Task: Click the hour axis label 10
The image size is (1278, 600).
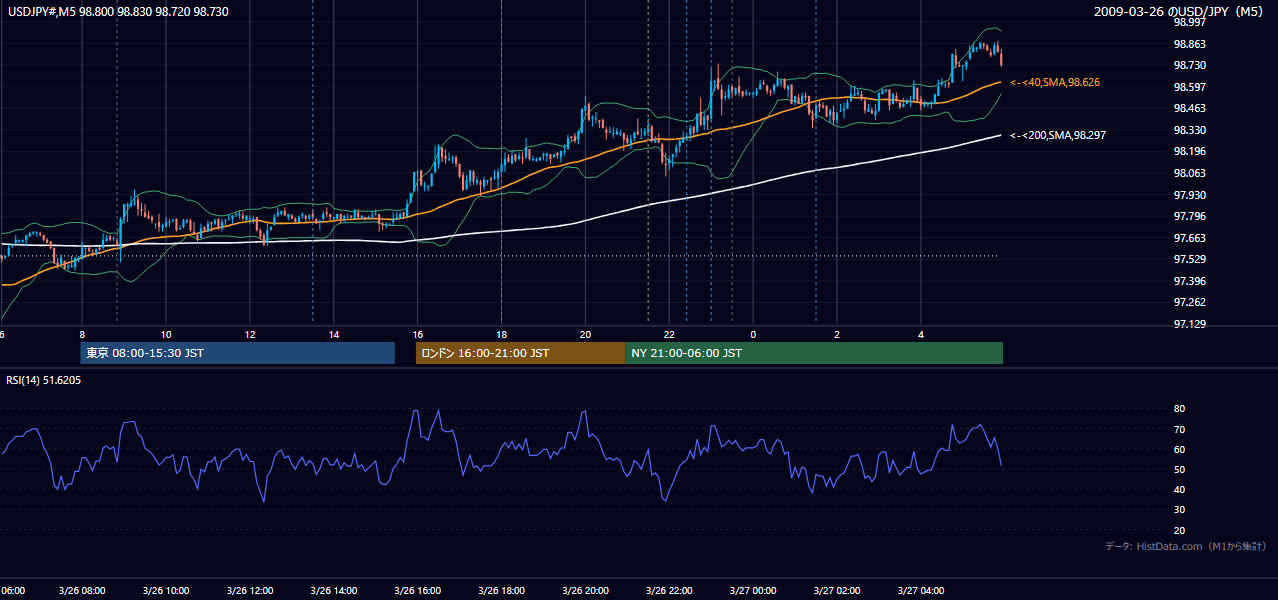Action: pos(166,334)
